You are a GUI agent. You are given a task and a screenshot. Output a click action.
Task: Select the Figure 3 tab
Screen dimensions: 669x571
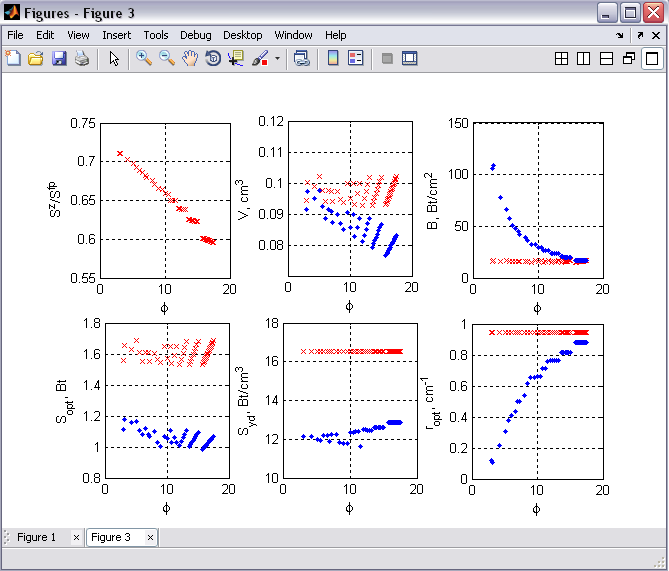click(111, 537)
